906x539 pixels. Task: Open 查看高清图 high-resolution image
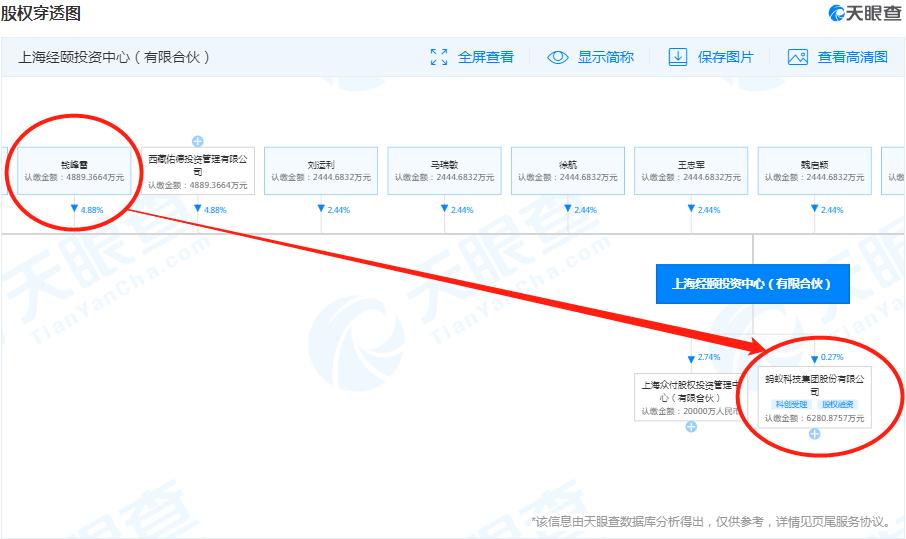(x=853, y=57)
